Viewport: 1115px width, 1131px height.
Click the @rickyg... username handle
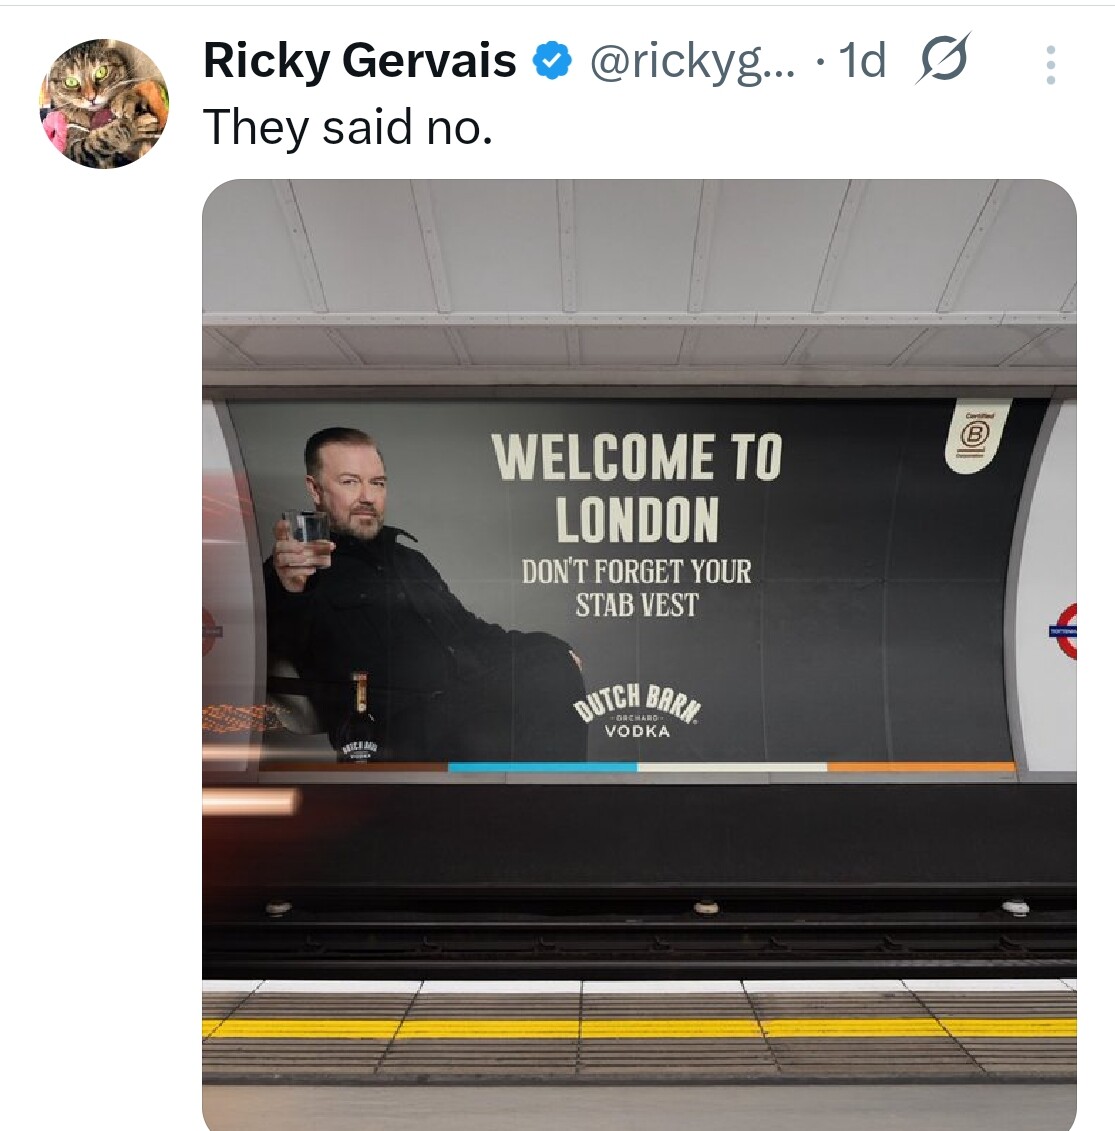pyautogui.click(x=692, y=61)
